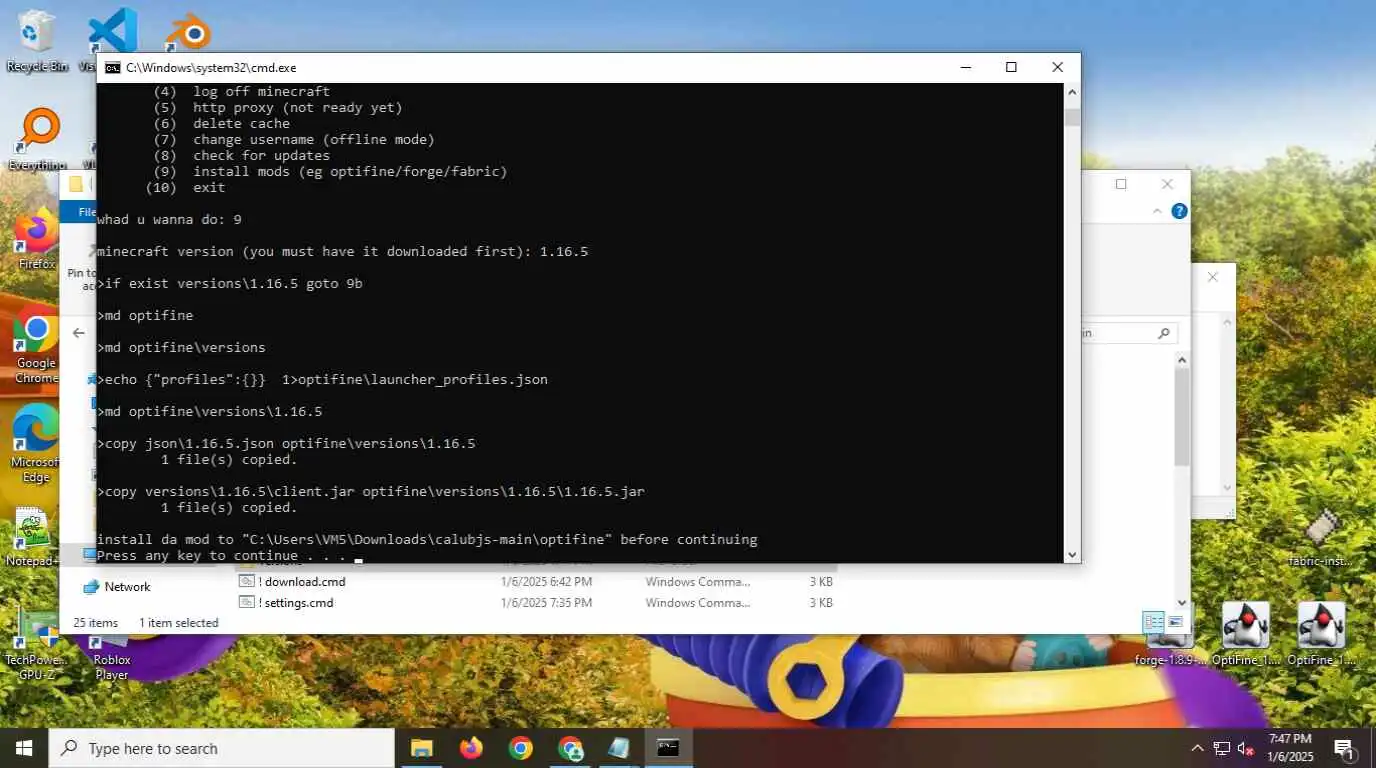This screenshot has height=768, width=1376.
Task: Click the taskbar search box
Action: (221, 748)
